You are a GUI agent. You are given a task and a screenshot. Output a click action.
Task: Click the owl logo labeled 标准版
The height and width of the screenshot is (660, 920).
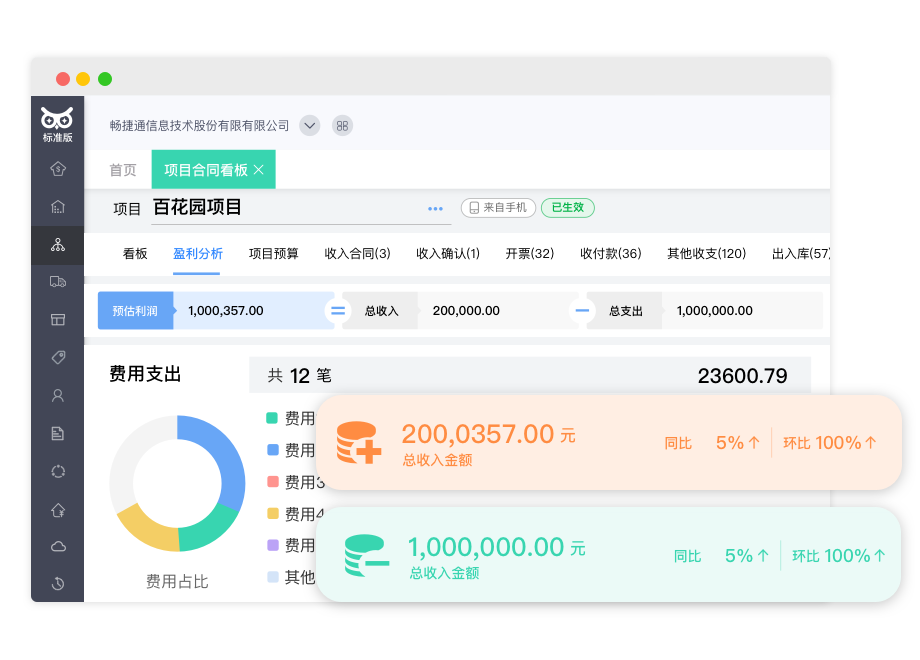coord(58,124)
